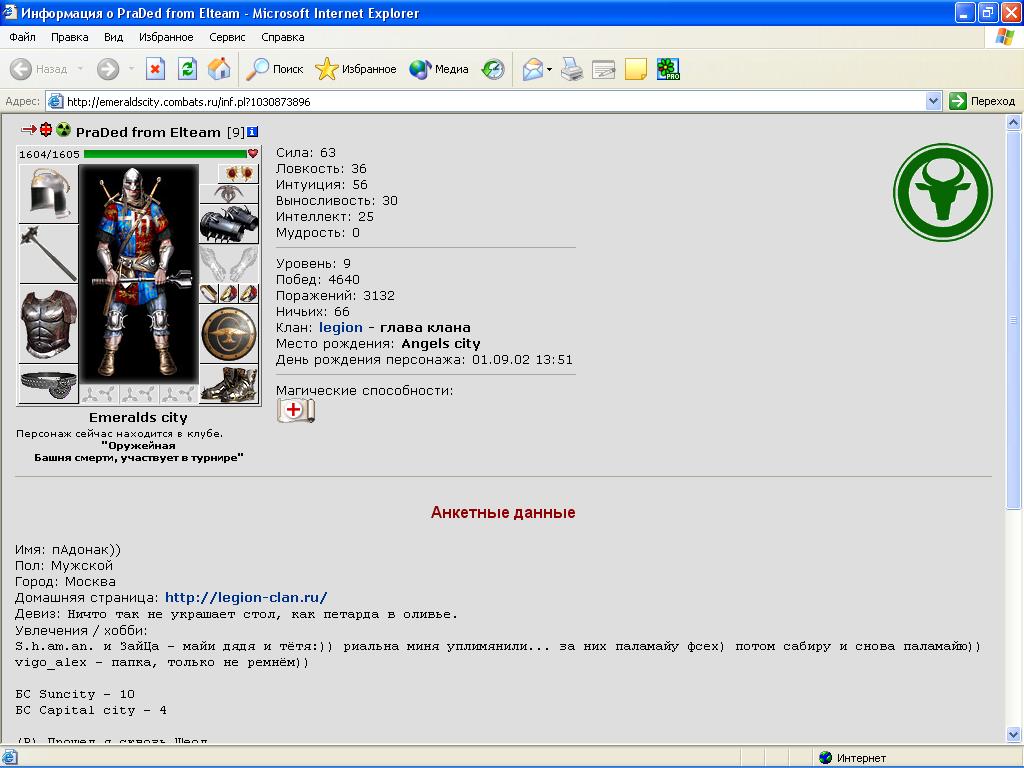This screenshot has width=1024, height=768.
Task: Open the Mail envelope icon
Action: click(533, 69)
